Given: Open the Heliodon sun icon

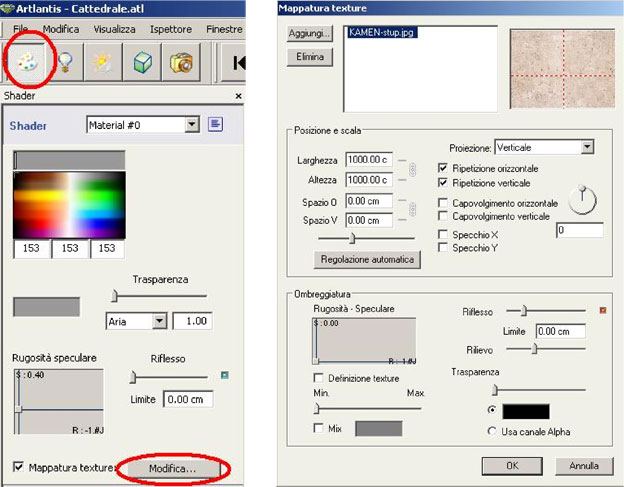Looking at the screenshot, I should (104, 61).
